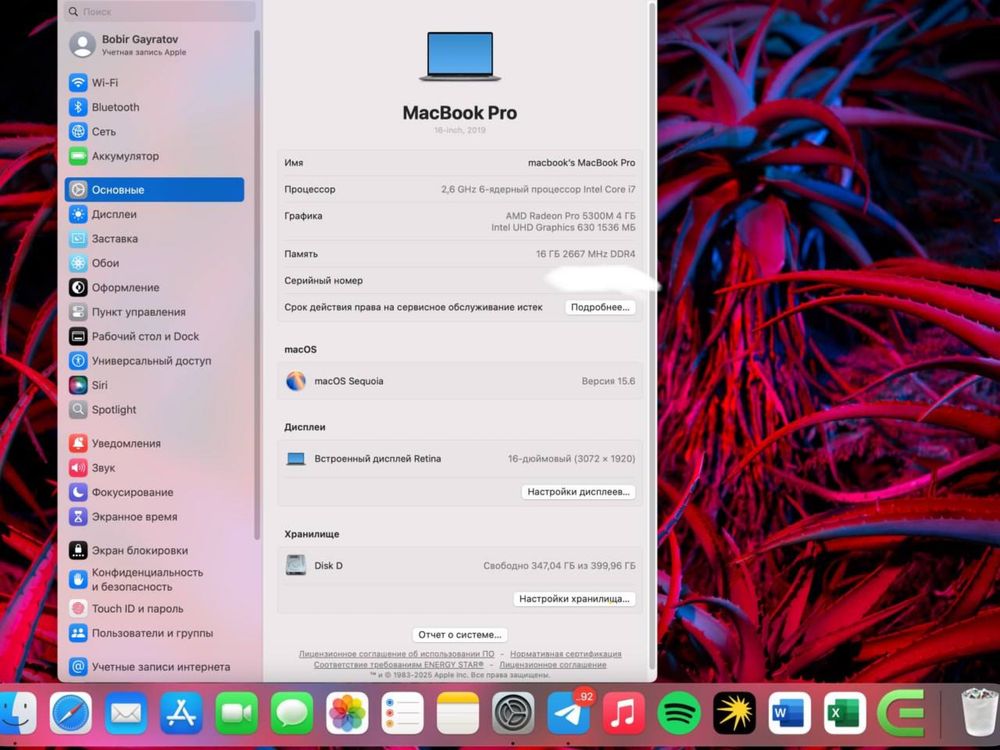Open Telegram with 92 badge in Dock
Viewport: 1000px width, 750px height.
coord(569,713)
